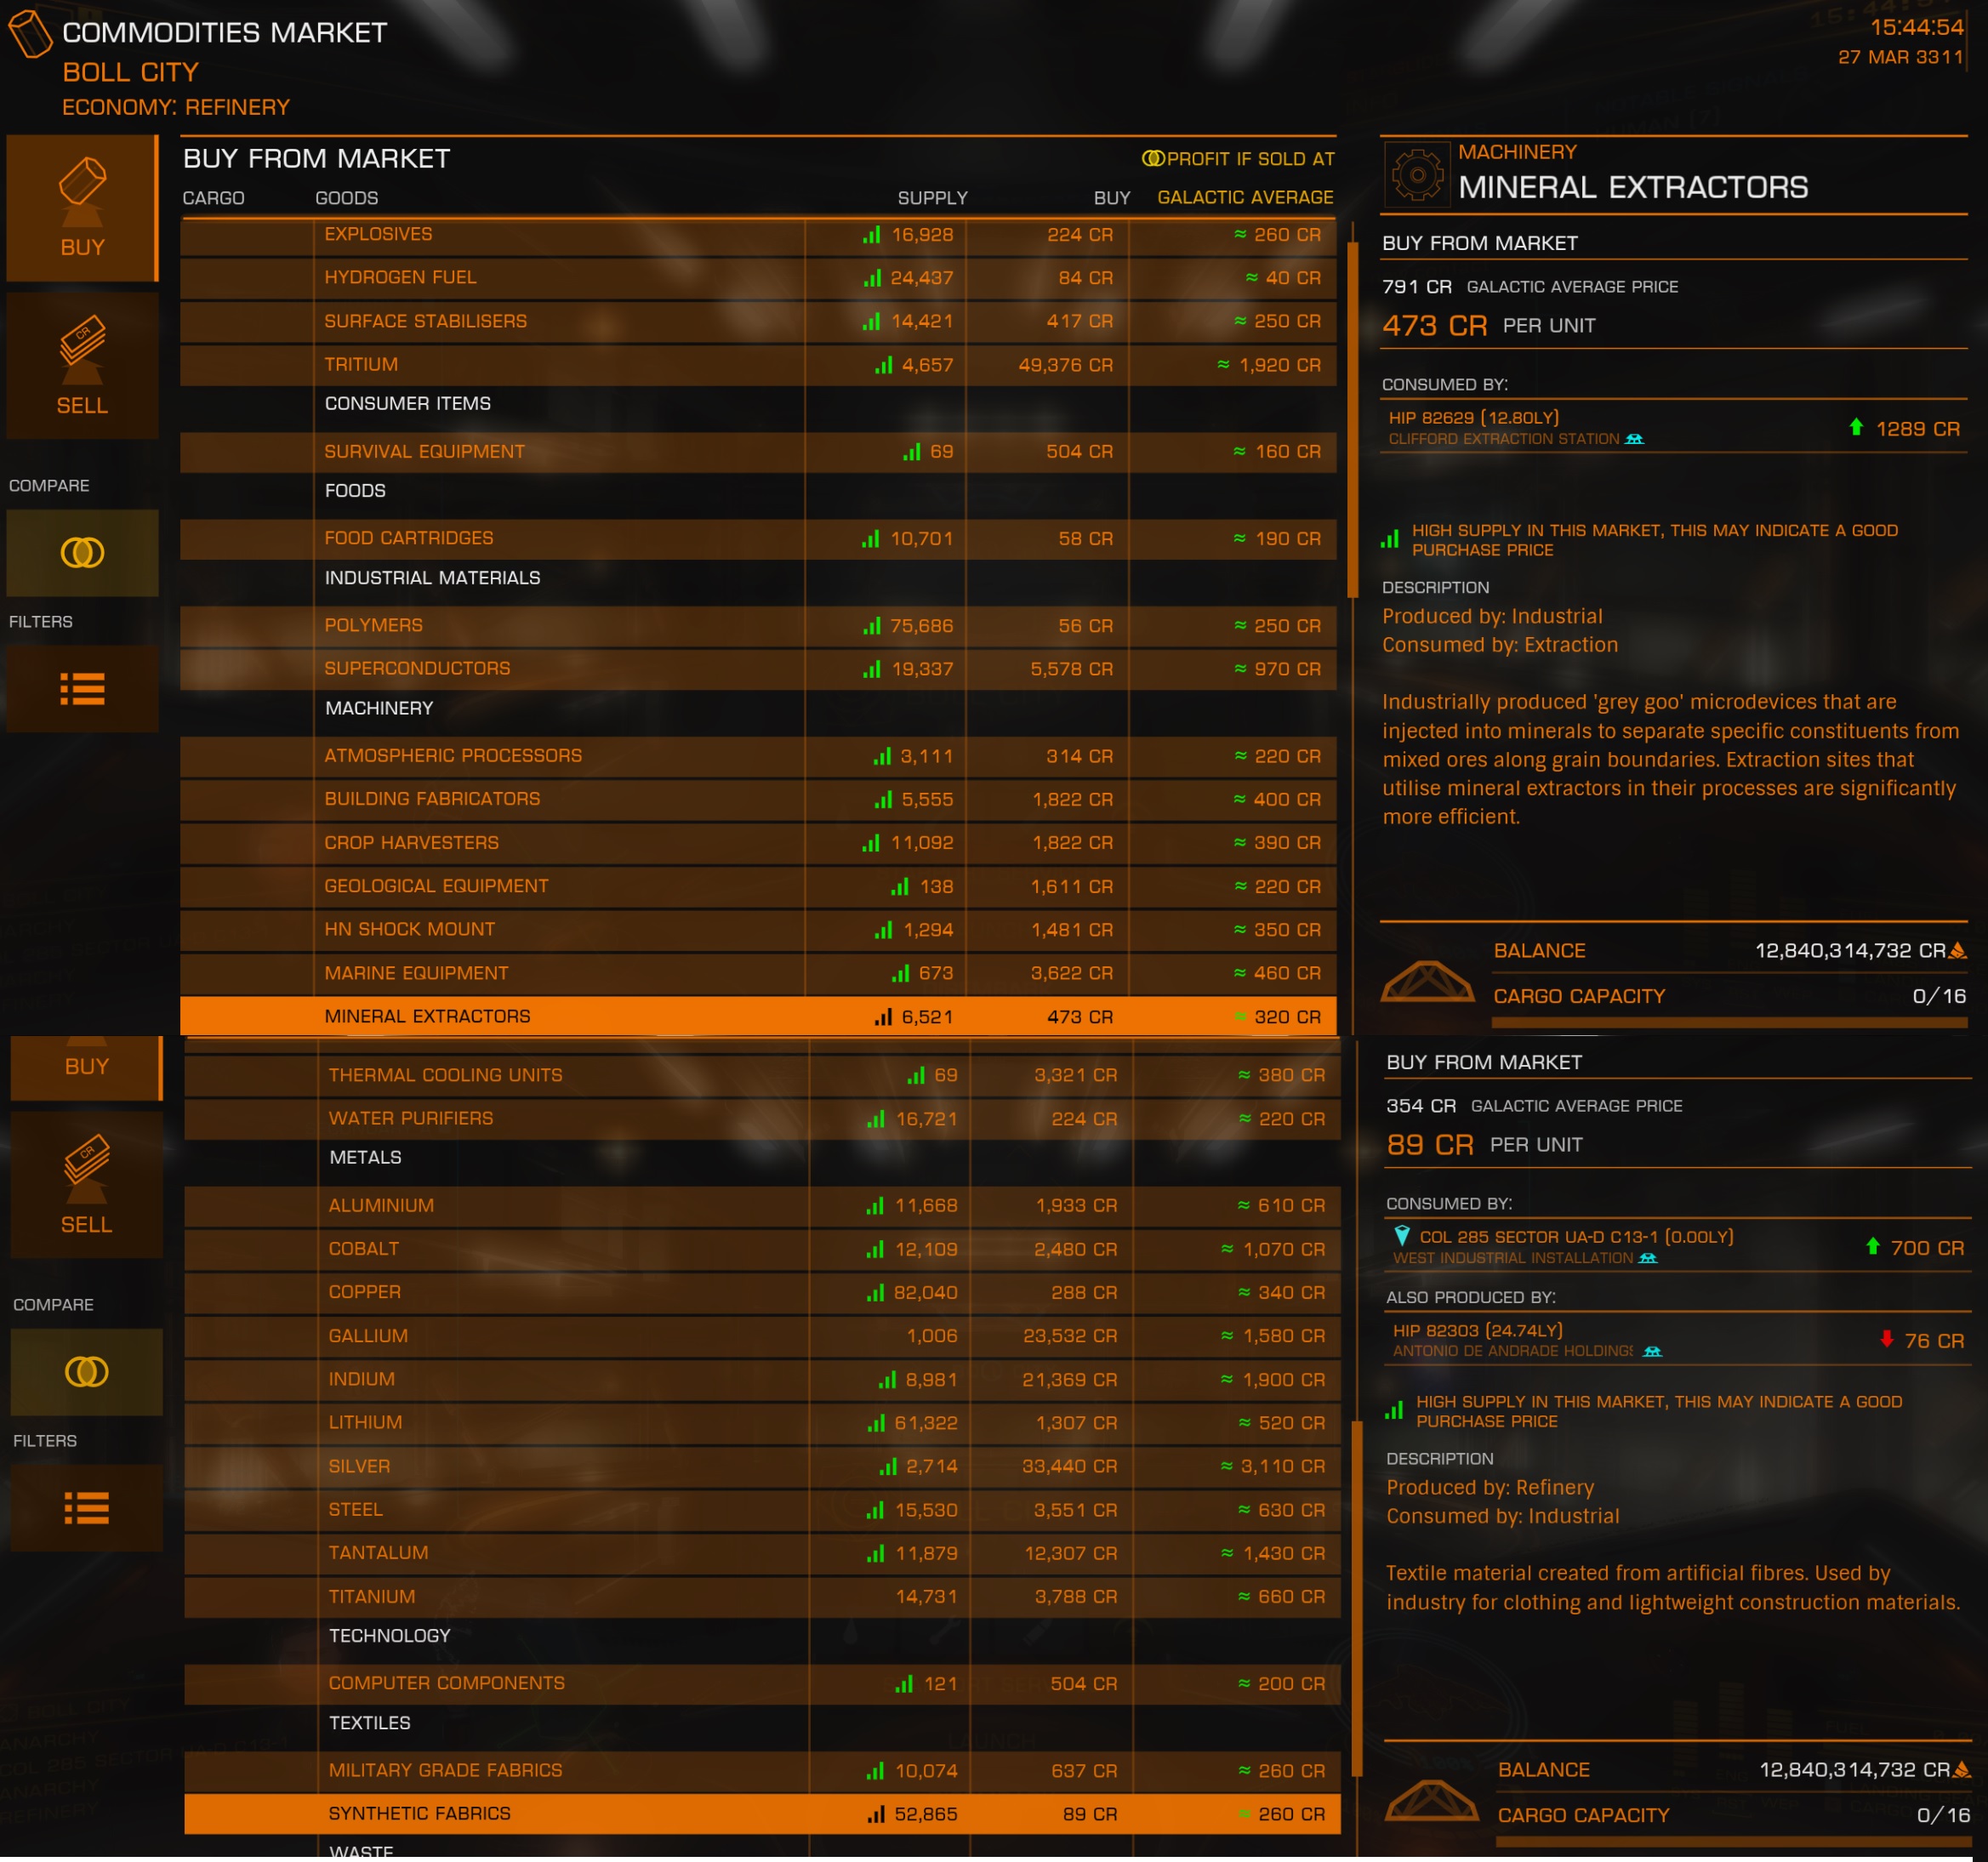Toggle the lower Compare circles icon
Image resolution: width=1988 pixels, height=1862 pixels.
click(x=86, y=1372)
